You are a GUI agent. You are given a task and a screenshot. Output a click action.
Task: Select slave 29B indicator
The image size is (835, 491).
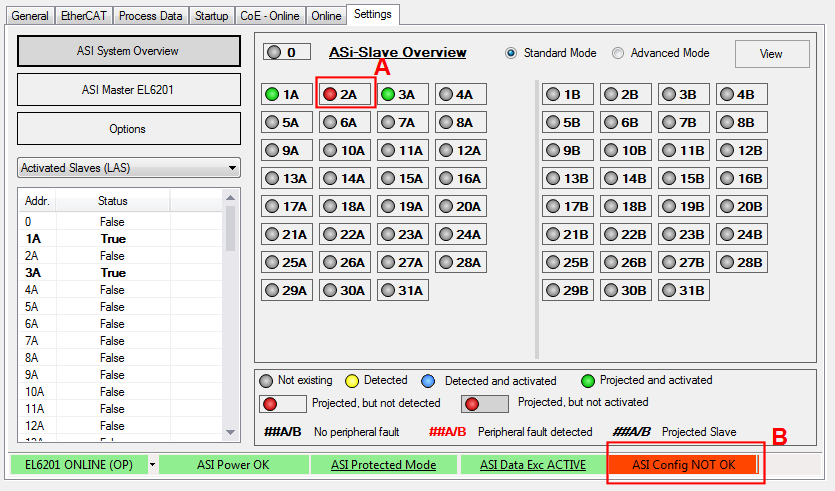click(x=568, y=290)
